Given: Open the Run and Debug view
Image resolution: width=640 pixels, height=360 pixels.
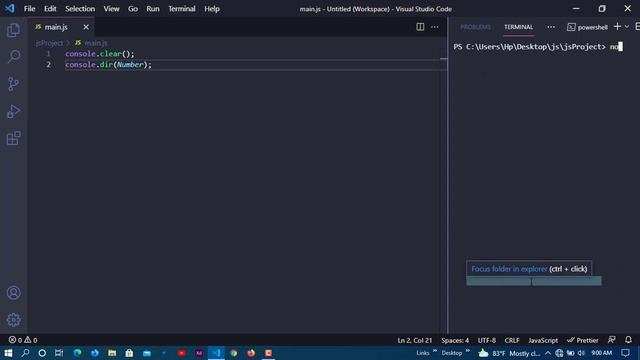Looking at the screenshot, I should tap(13, 111).
